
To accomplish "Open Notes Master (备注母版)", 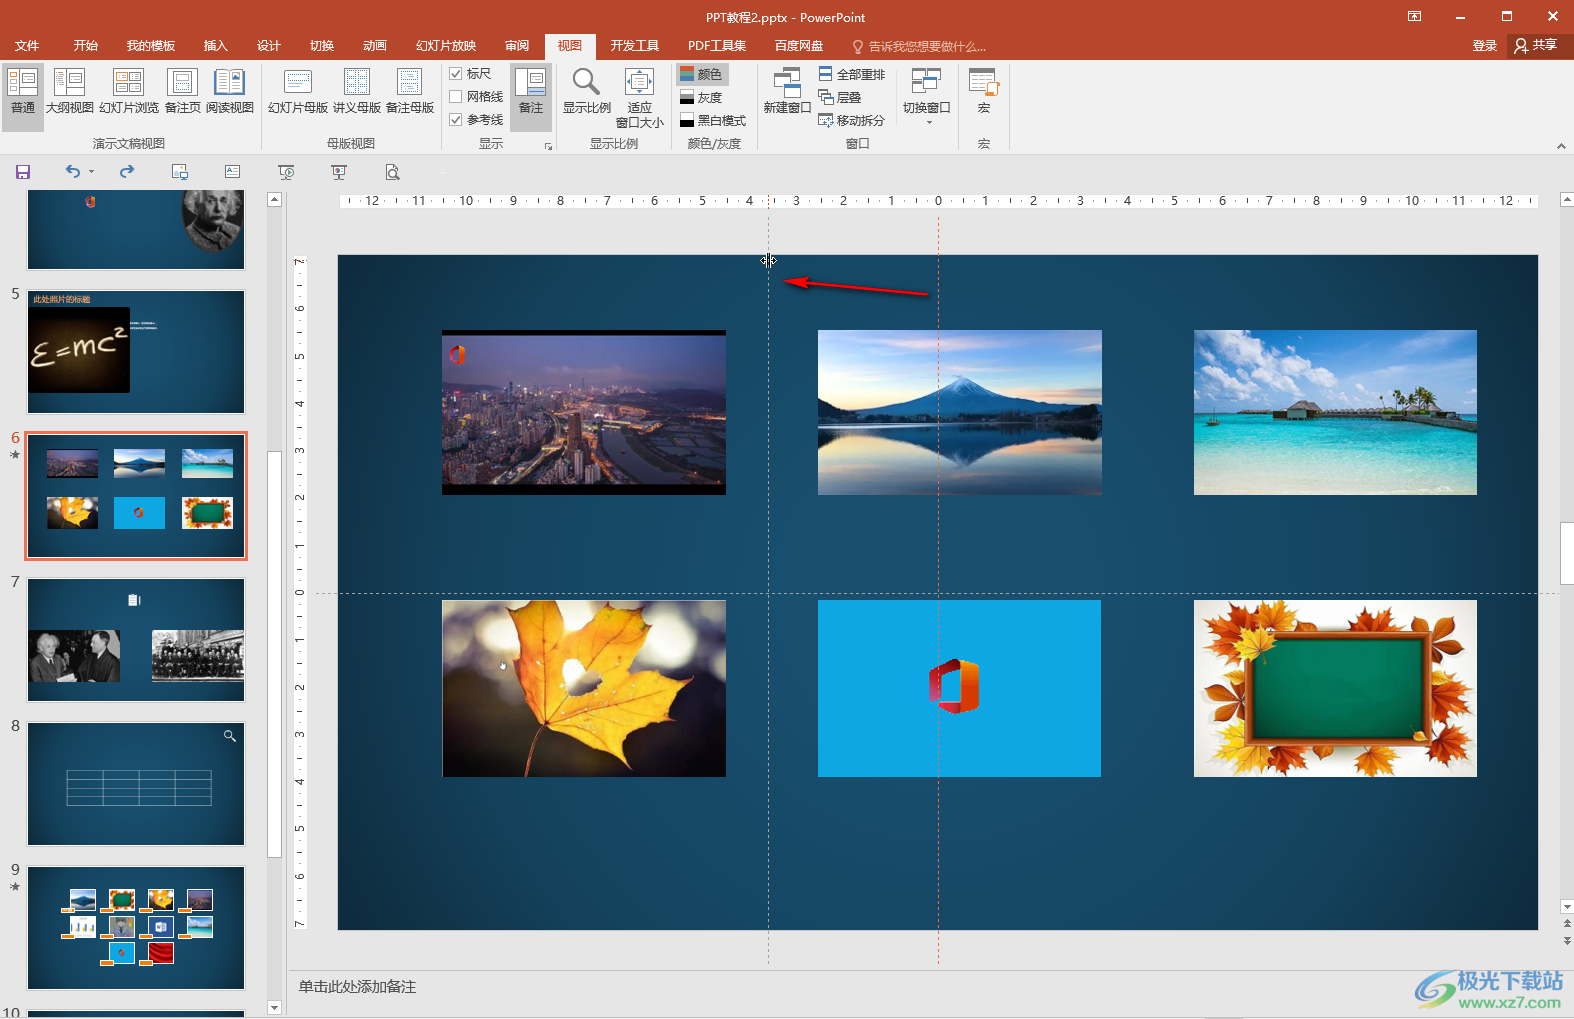I will tap(410, 92).
